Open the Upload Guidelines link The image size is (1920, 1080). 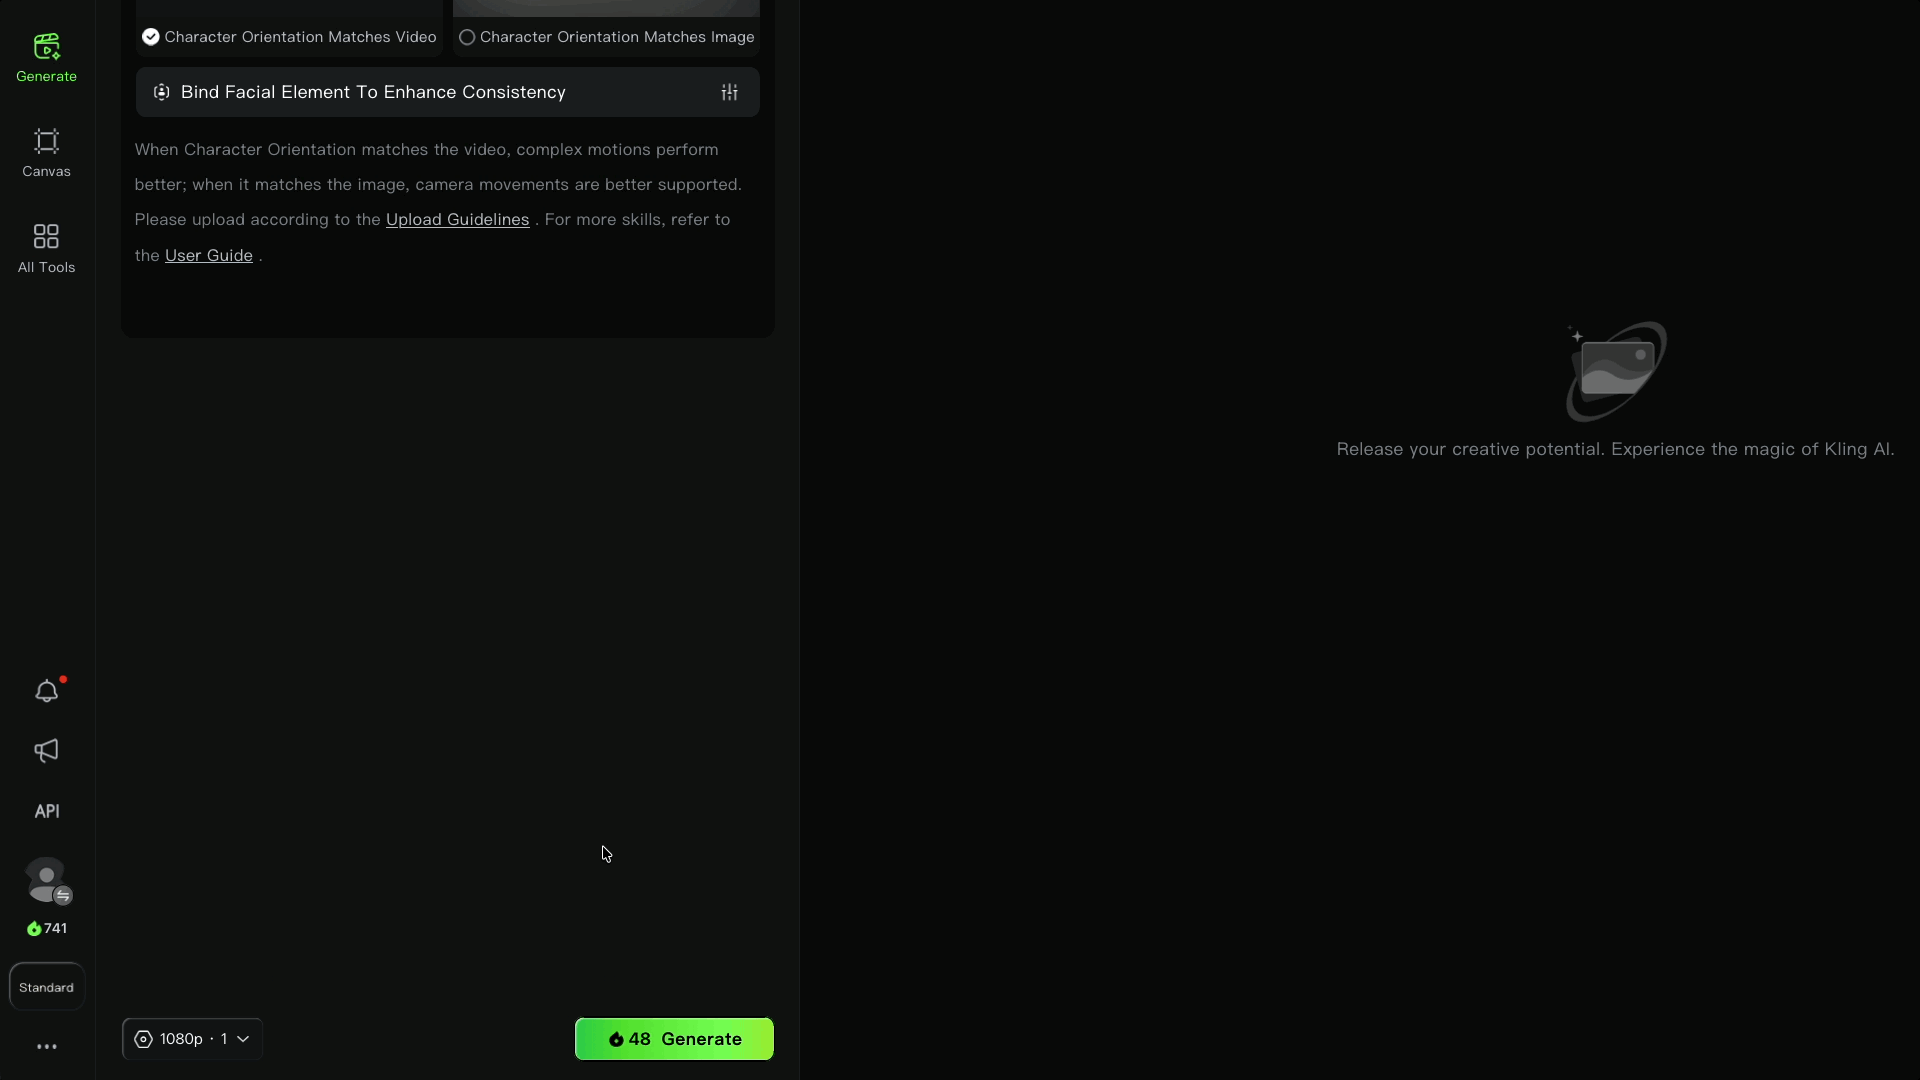(457, 220)
